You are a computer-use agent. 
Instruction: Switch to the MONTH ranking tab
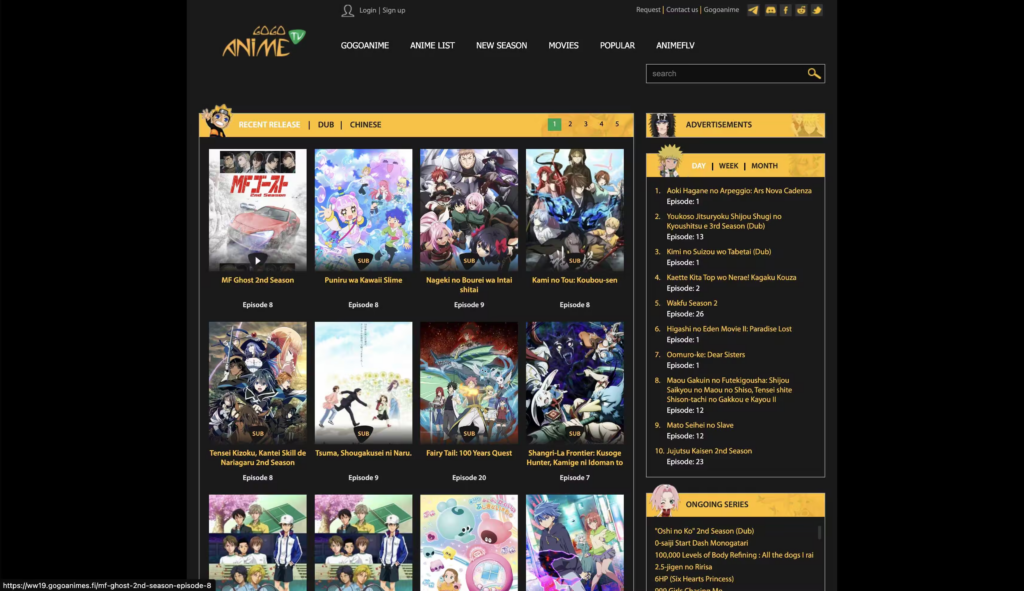(x=764, y=166)
